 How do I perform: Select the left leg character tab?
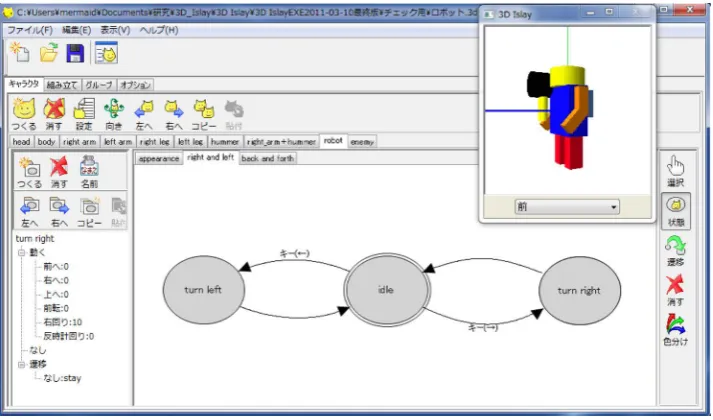point(191,142)
